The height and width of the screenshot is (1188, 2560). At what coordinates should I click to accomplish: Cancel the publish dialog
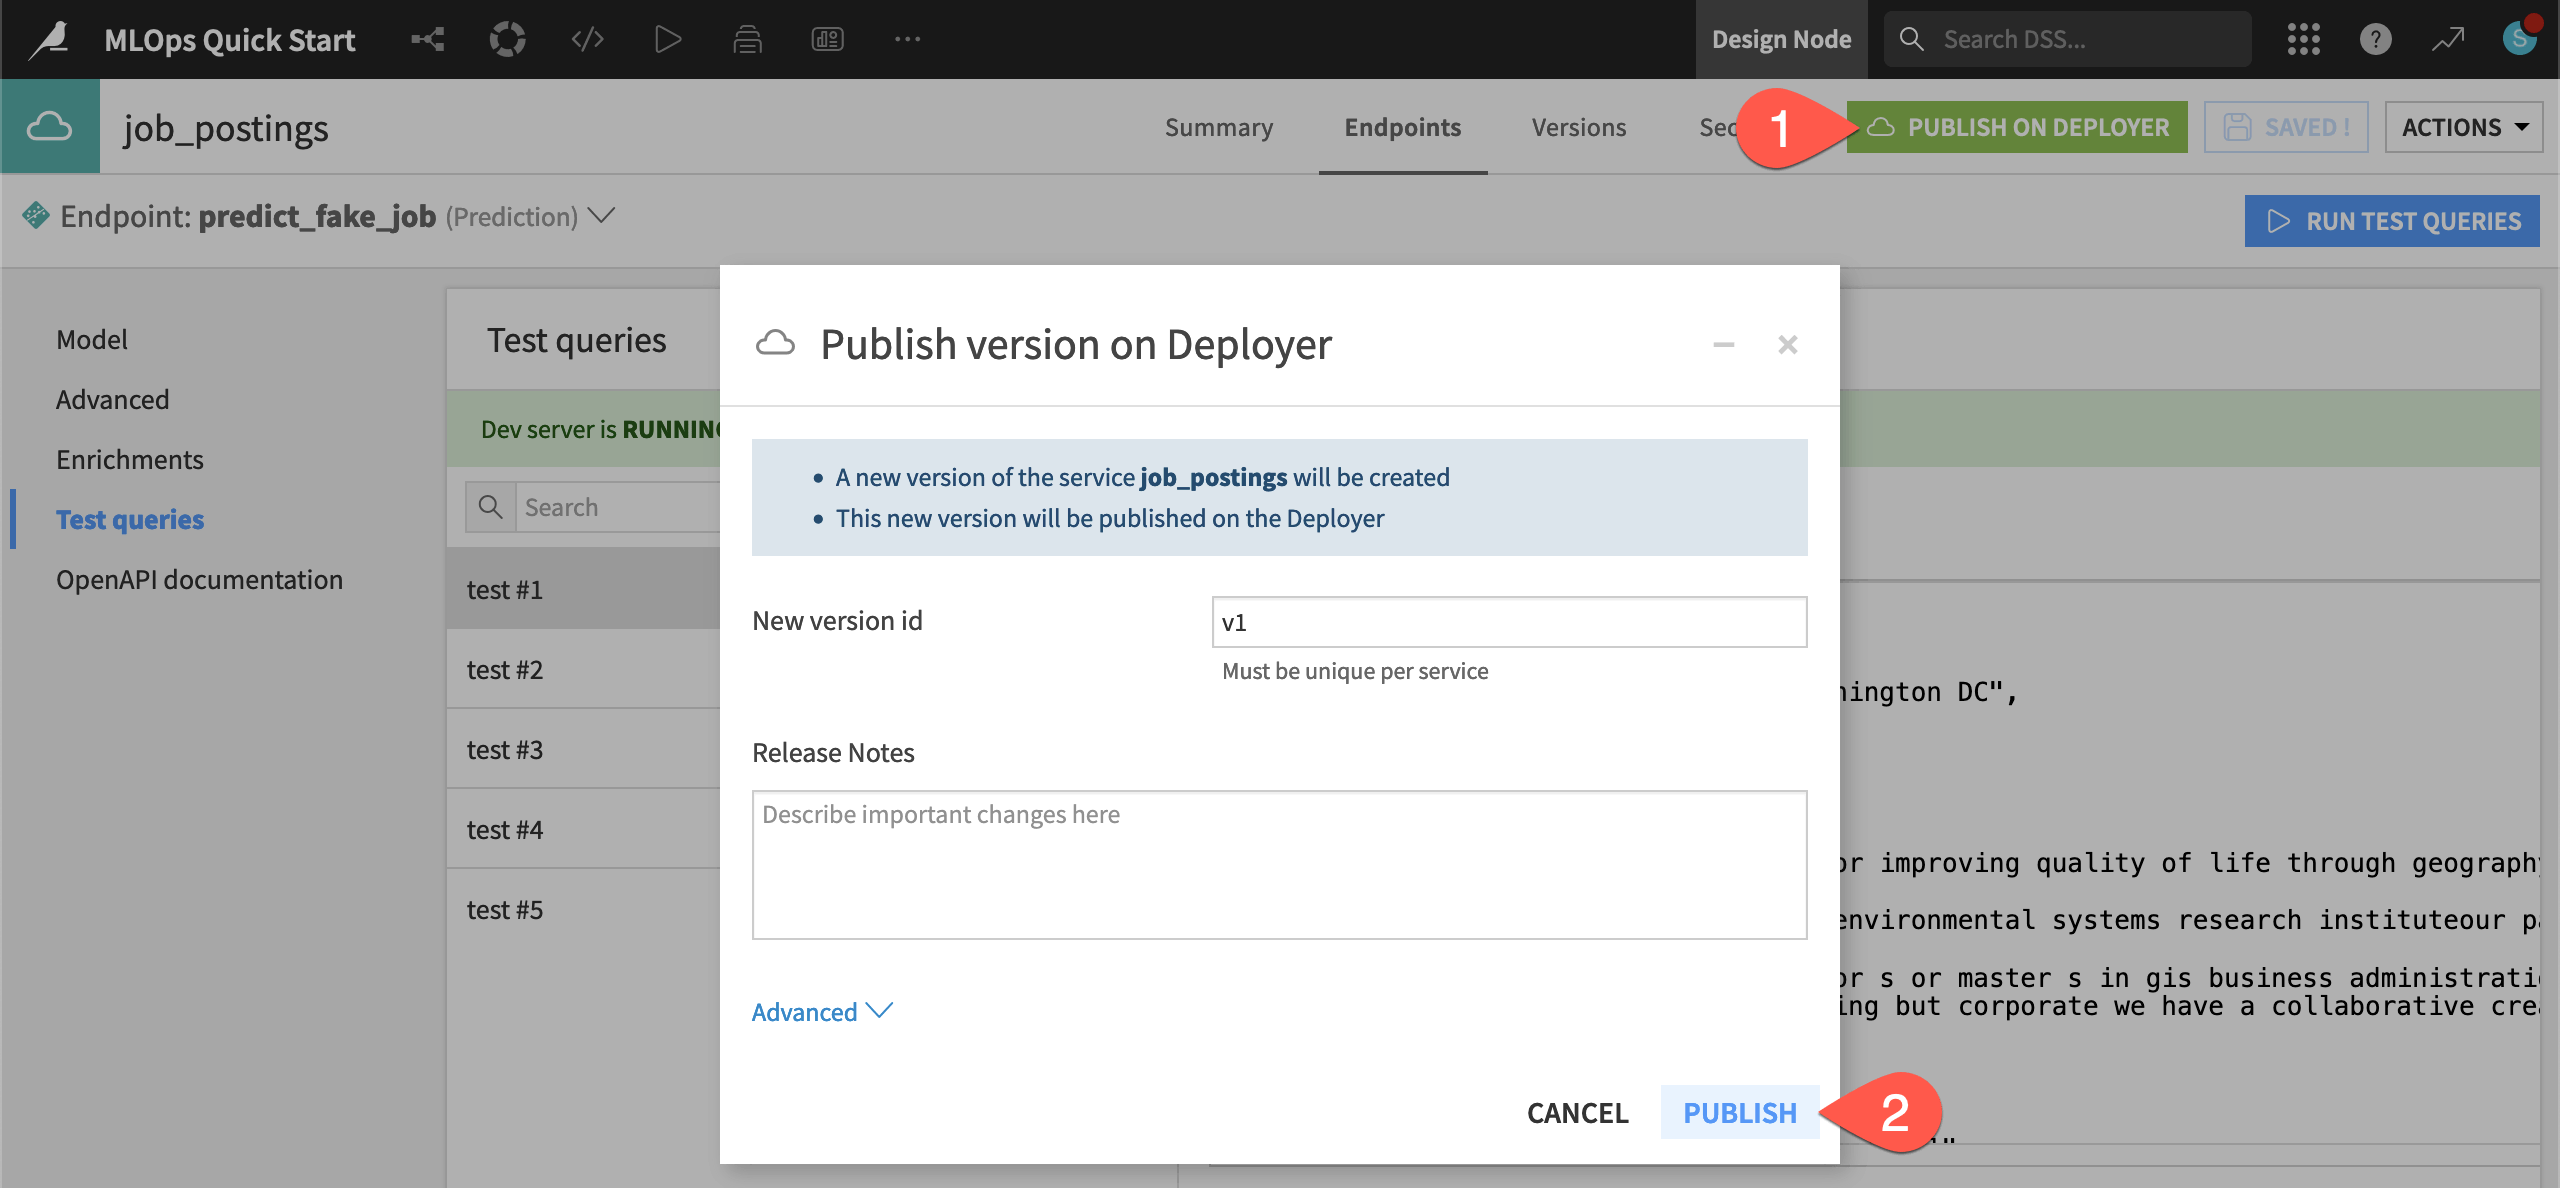[1577, 1112]
